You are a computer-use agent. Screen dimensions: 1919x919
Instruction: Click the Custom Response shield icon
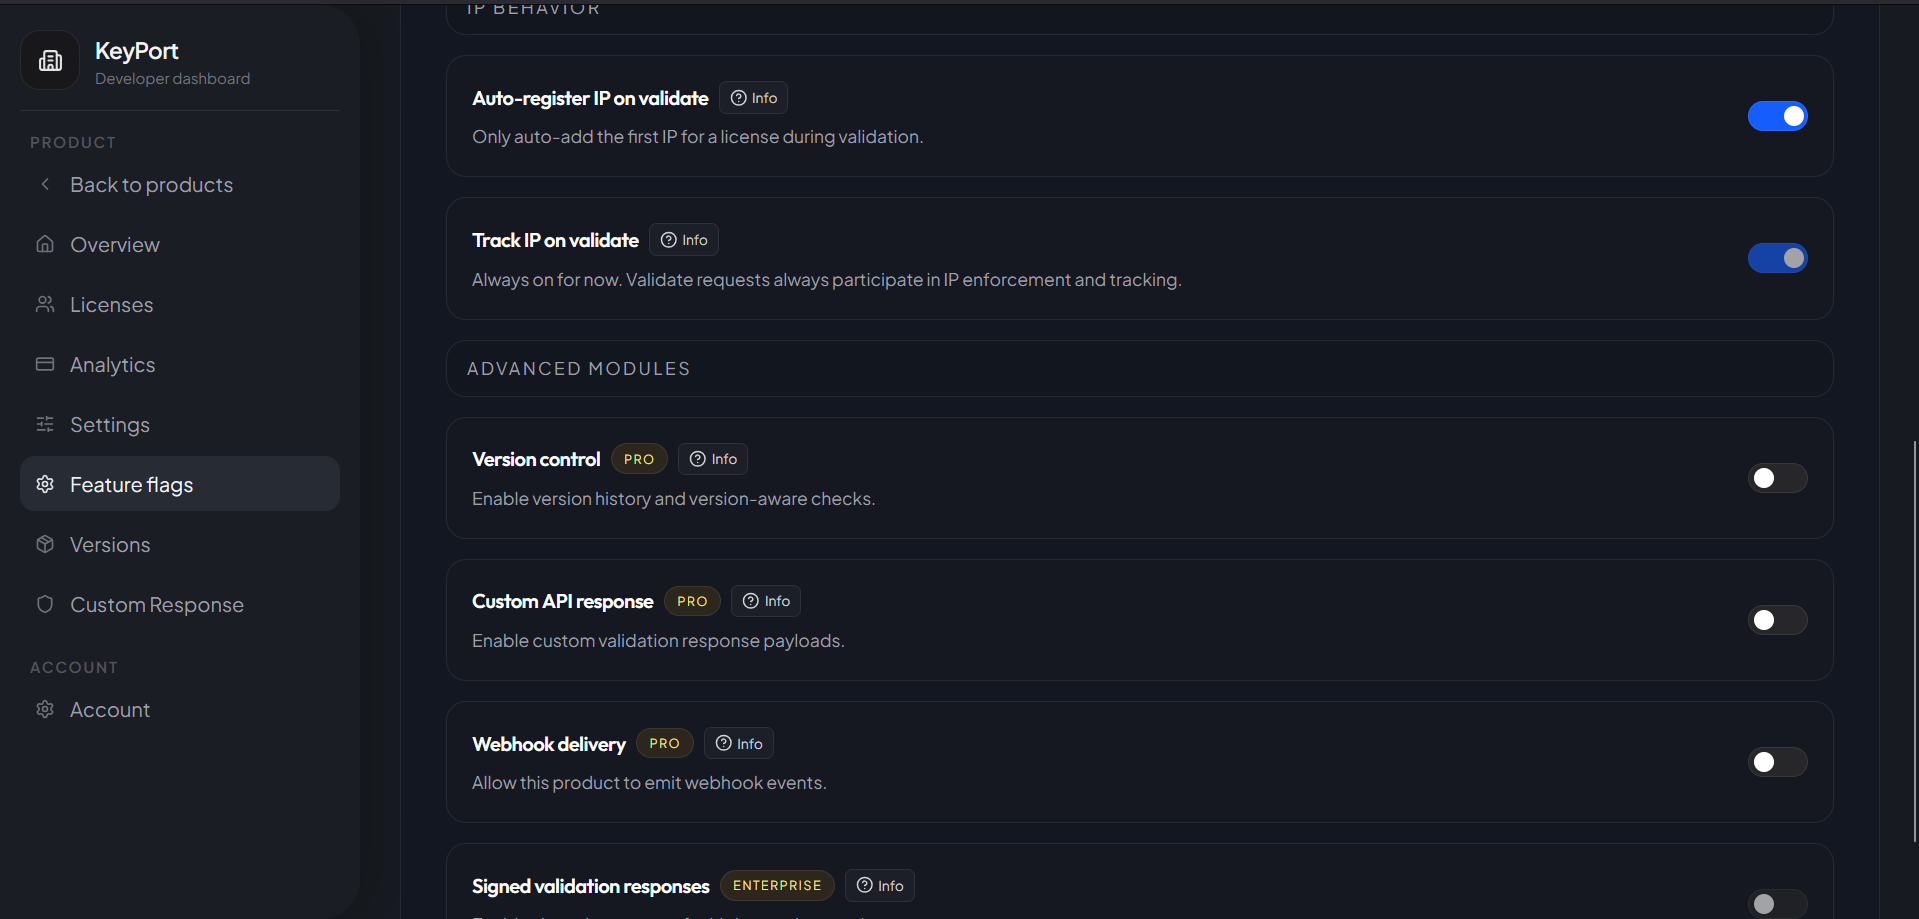(45, 604)
